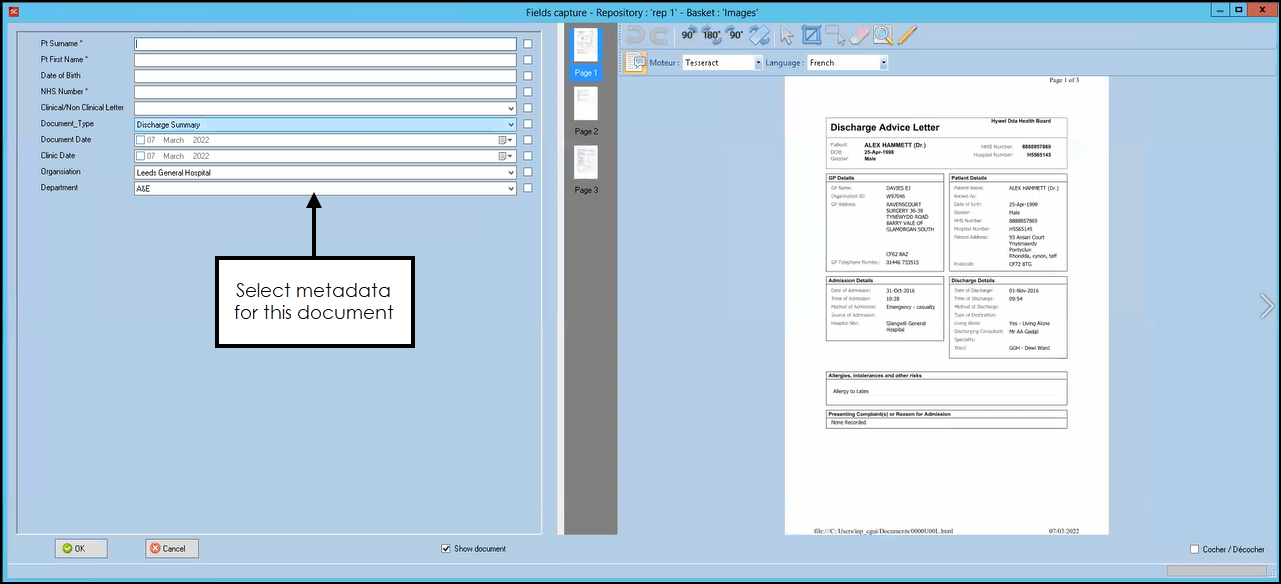This screenshot has width=1281, height=584.
Task: Toggle the Cocher / Décocher checkbox
Action: (x=1195, y=549)
